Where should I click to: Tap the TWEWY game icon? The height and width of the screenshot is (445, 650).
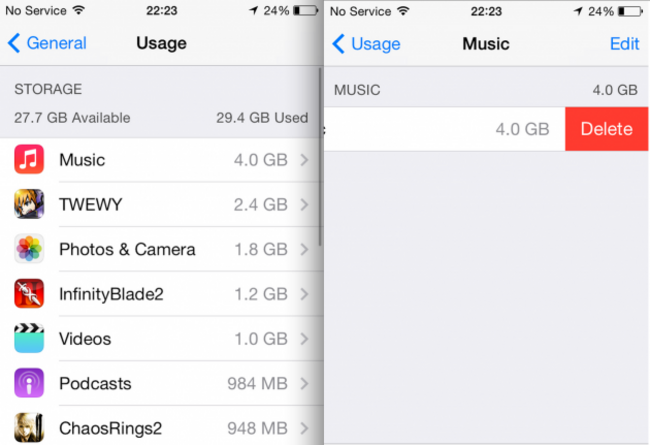[29, 204]
